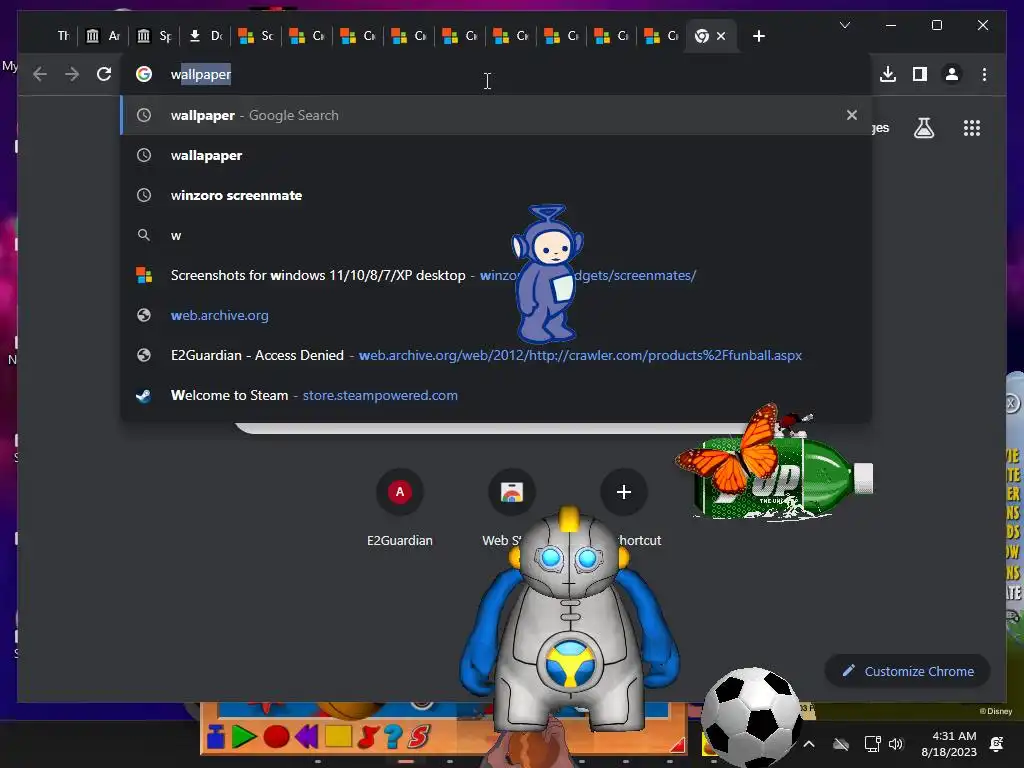This screenshot has width=1024, height=768.
Task: Open the web.archive.org suggestion
Action: [x=496, y=315]
